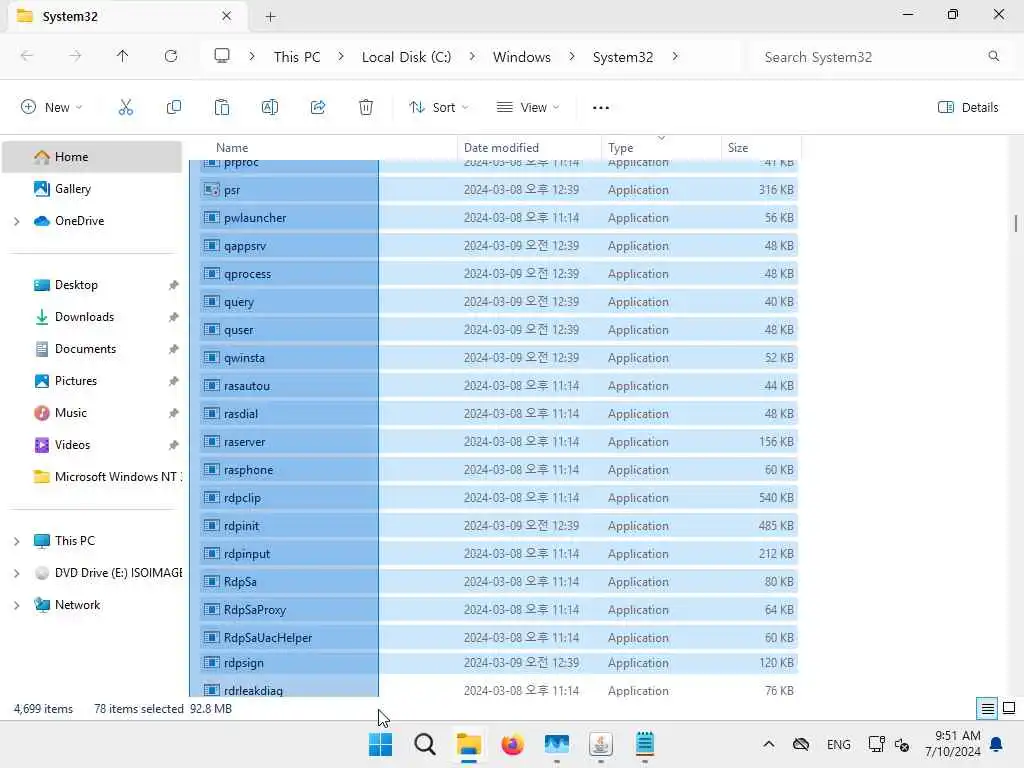The width and height of the screenshot is (1024, 768).
Task: Add a new tab with plus button
Action: tap(270, 16)
